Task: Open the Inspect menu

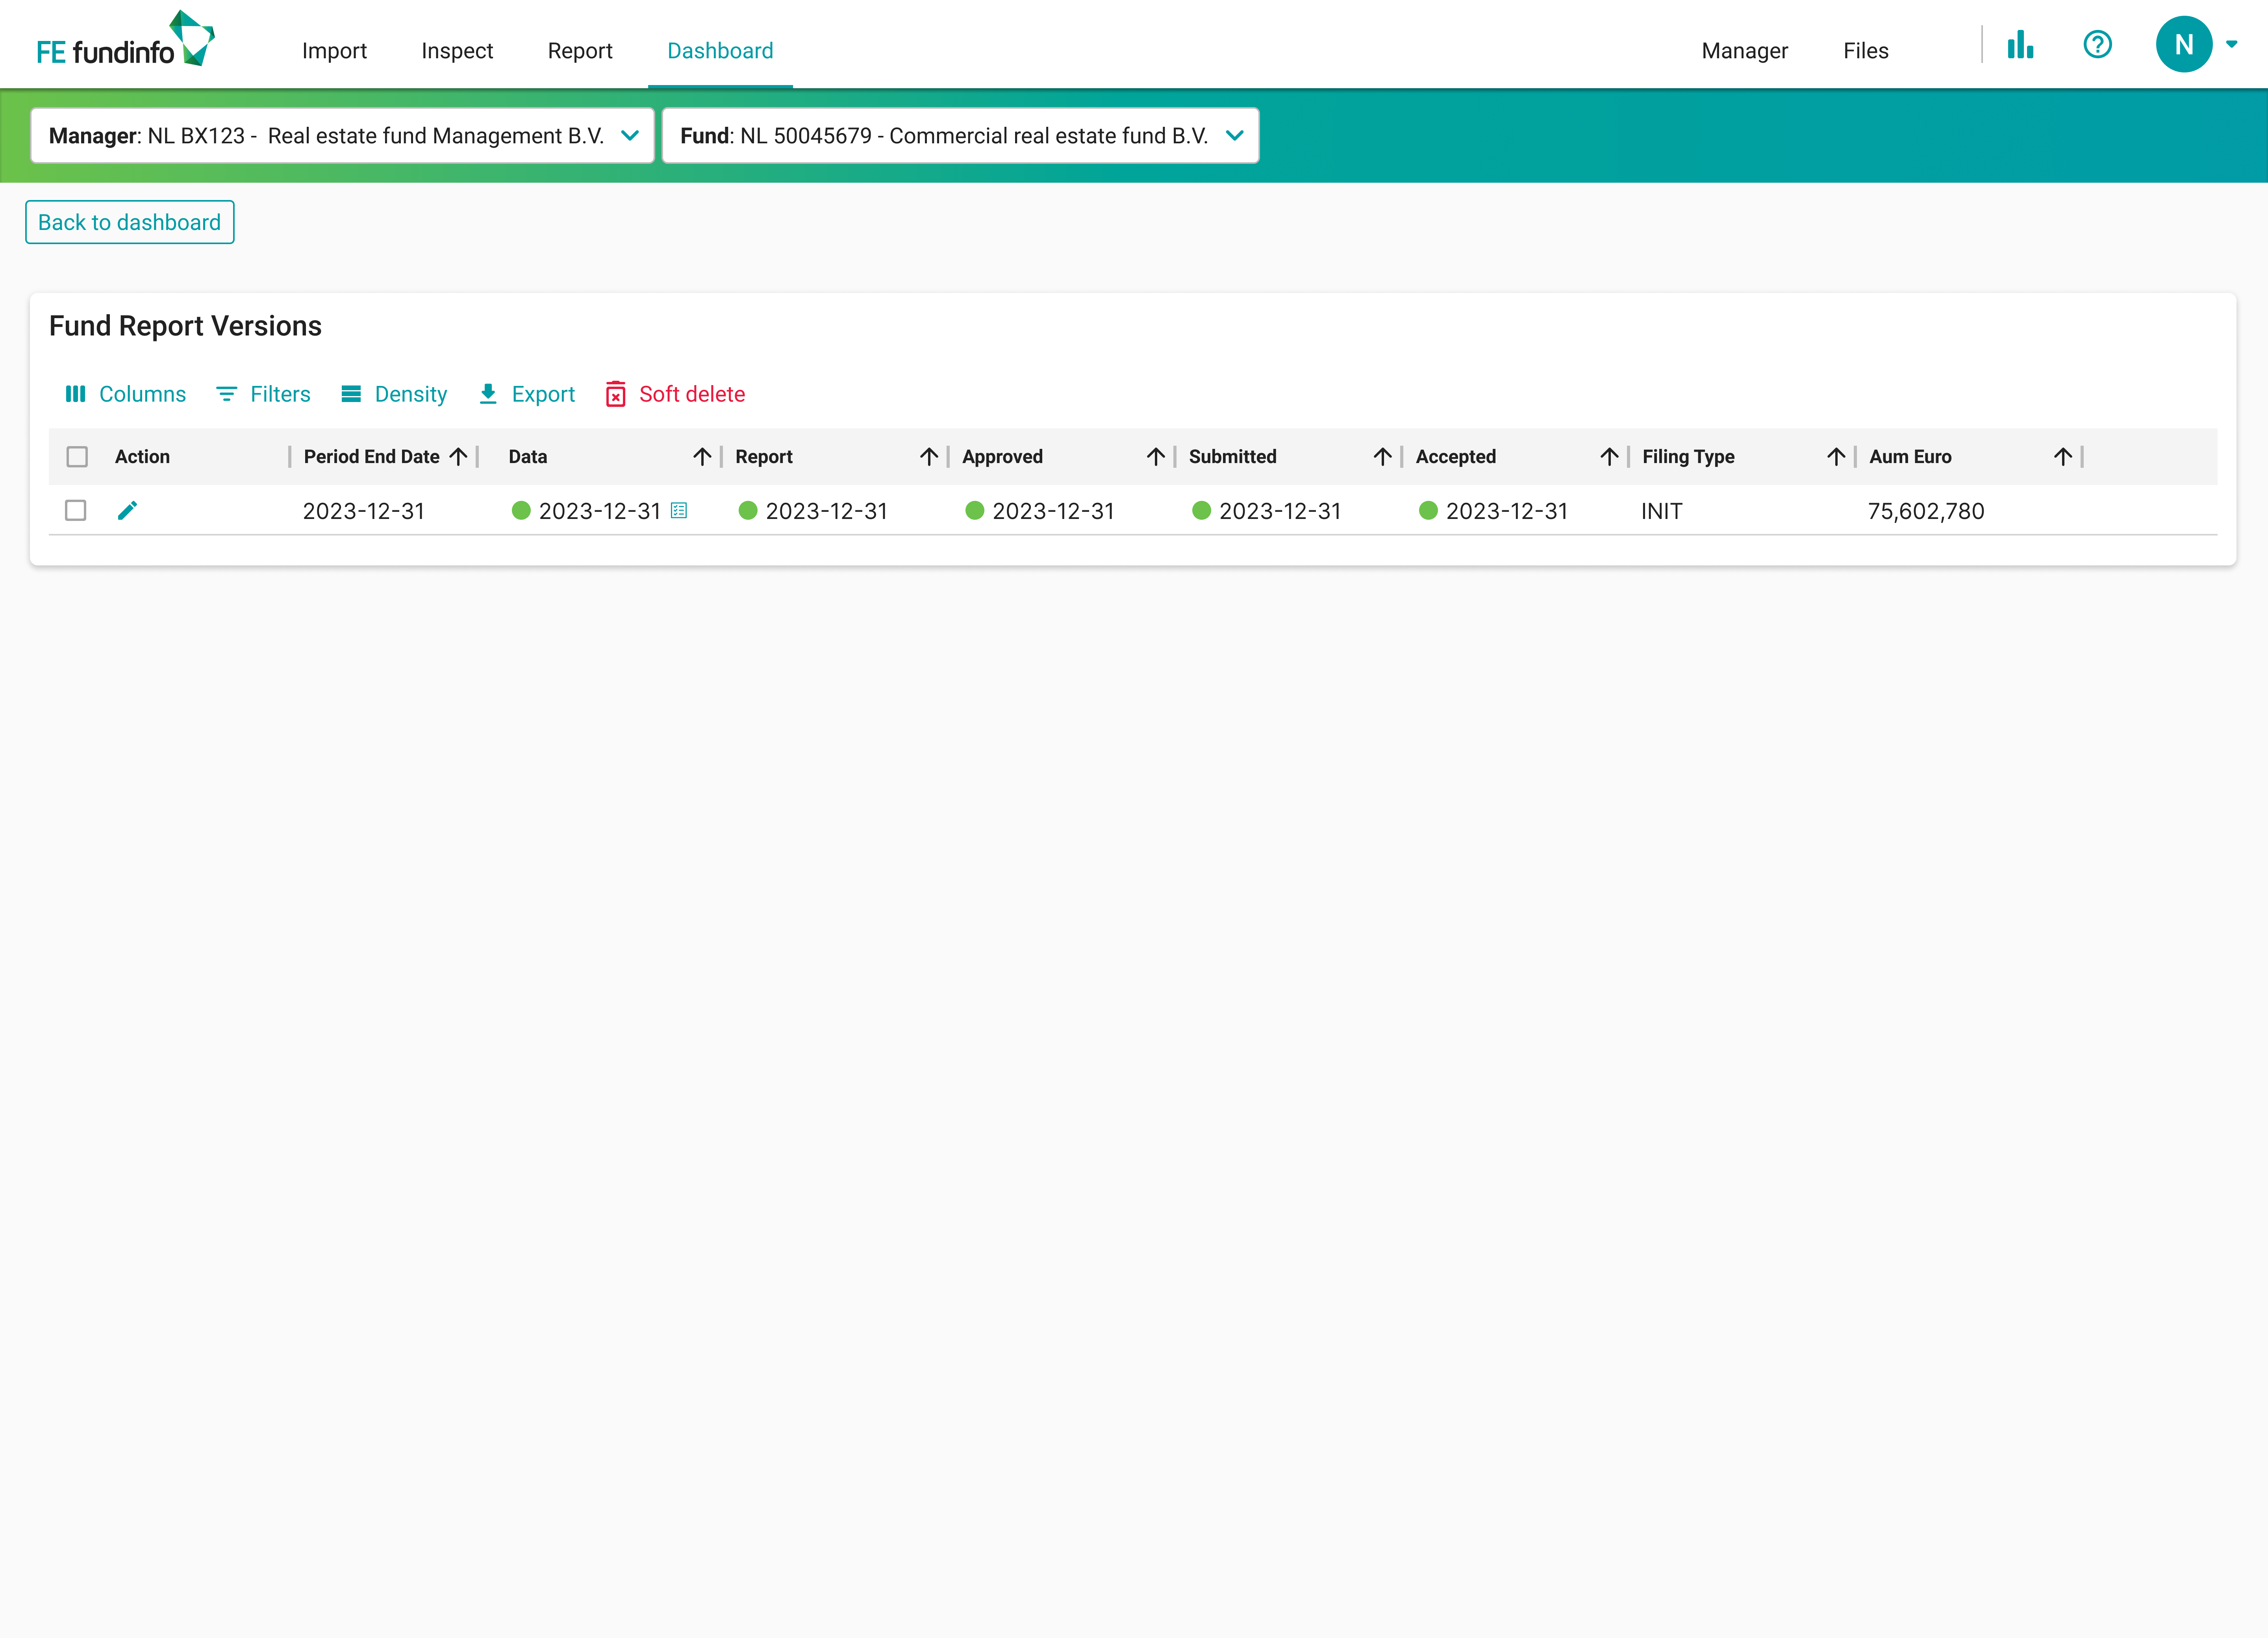Action: click(457, 51)
